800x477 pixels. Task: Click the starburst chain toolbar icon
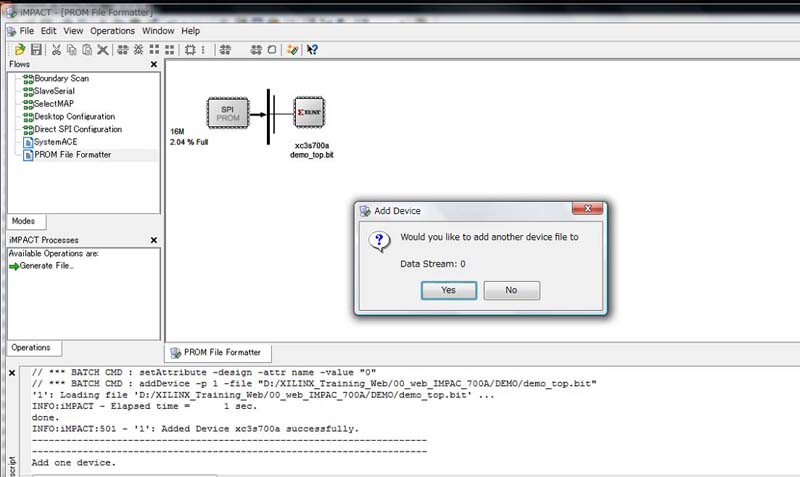point(138,49)
